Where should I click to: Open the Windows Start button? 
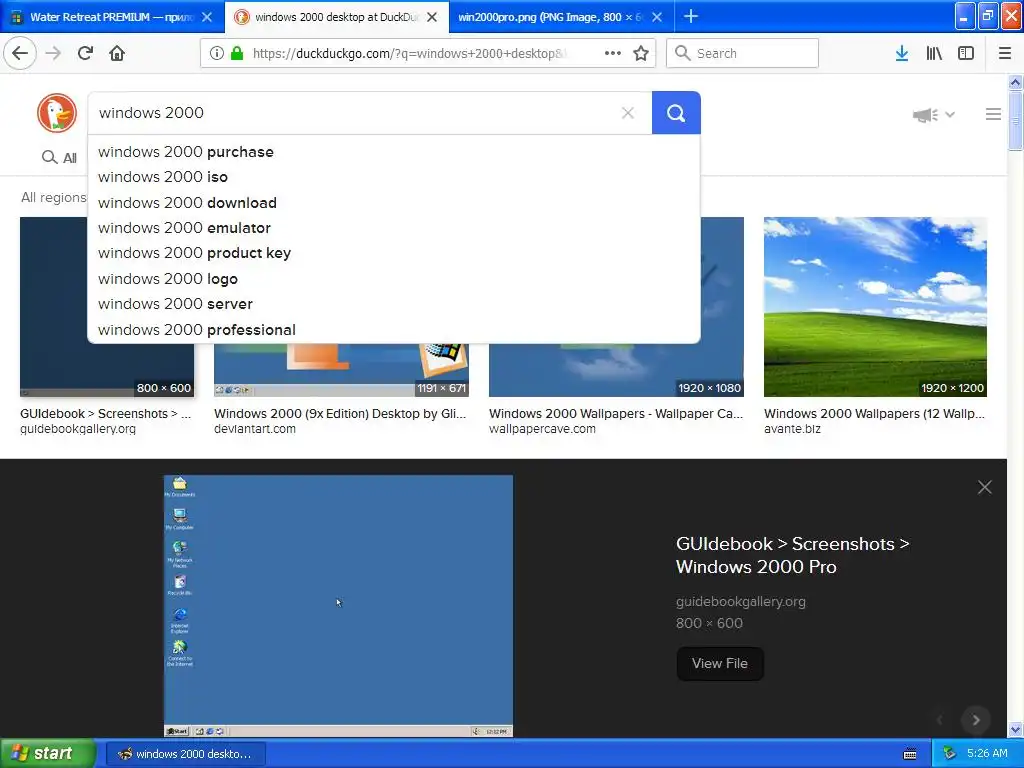pos(48,754)
